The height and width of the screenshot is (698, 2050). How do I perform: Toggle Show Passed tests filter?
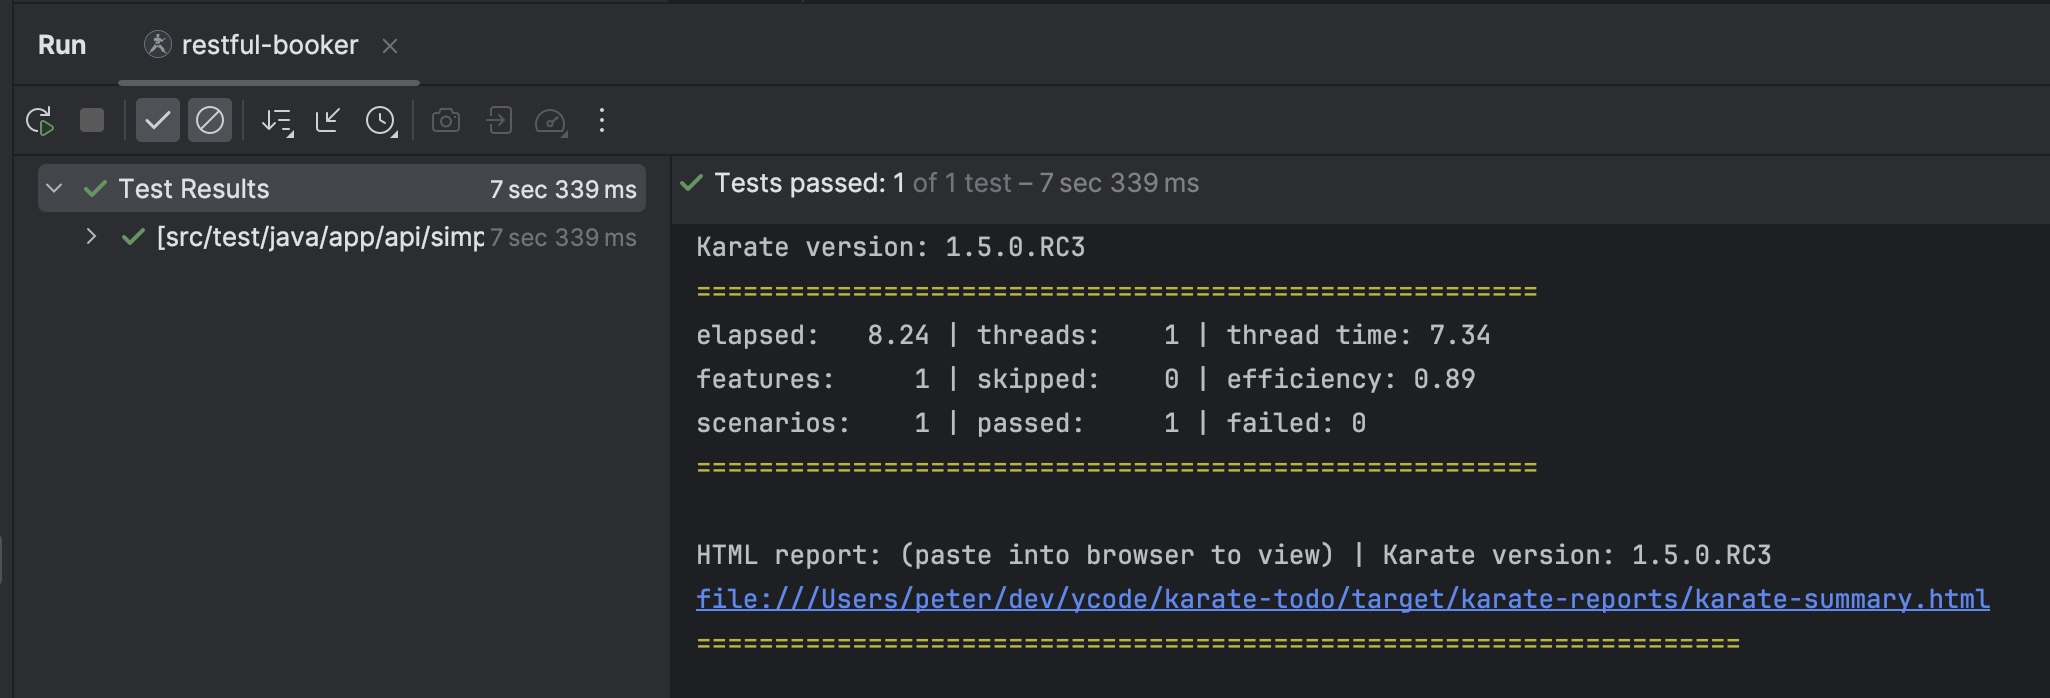pyautogui.click(x=158, y=121)
